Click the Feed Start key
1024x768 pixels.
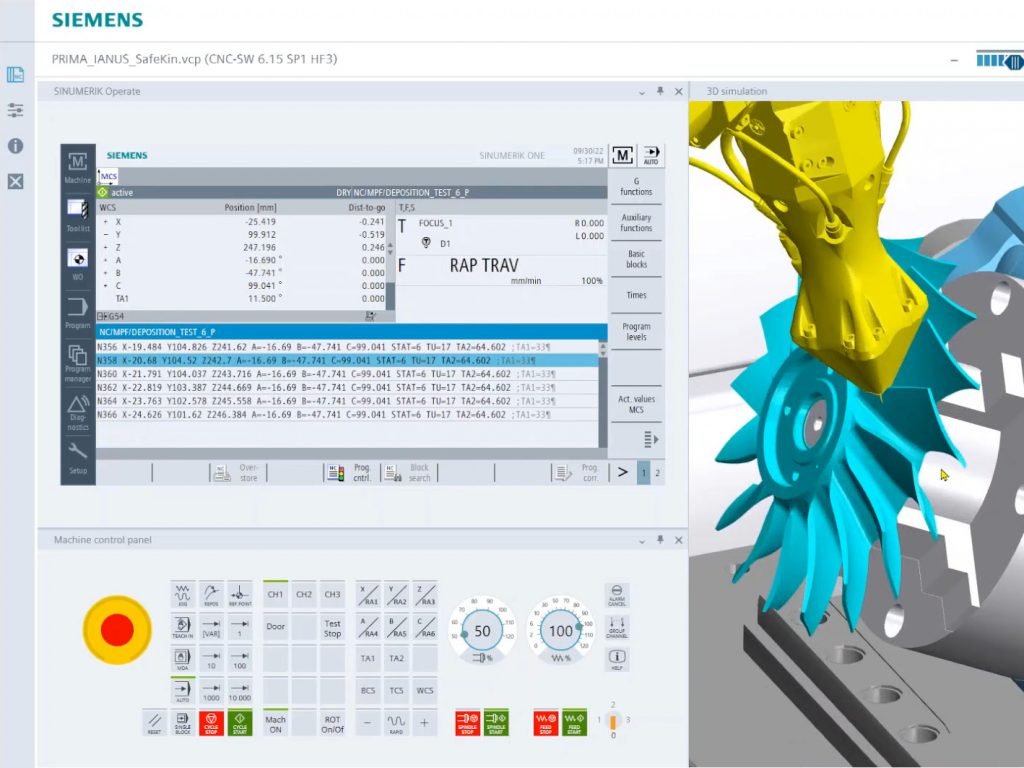[573, 721]
